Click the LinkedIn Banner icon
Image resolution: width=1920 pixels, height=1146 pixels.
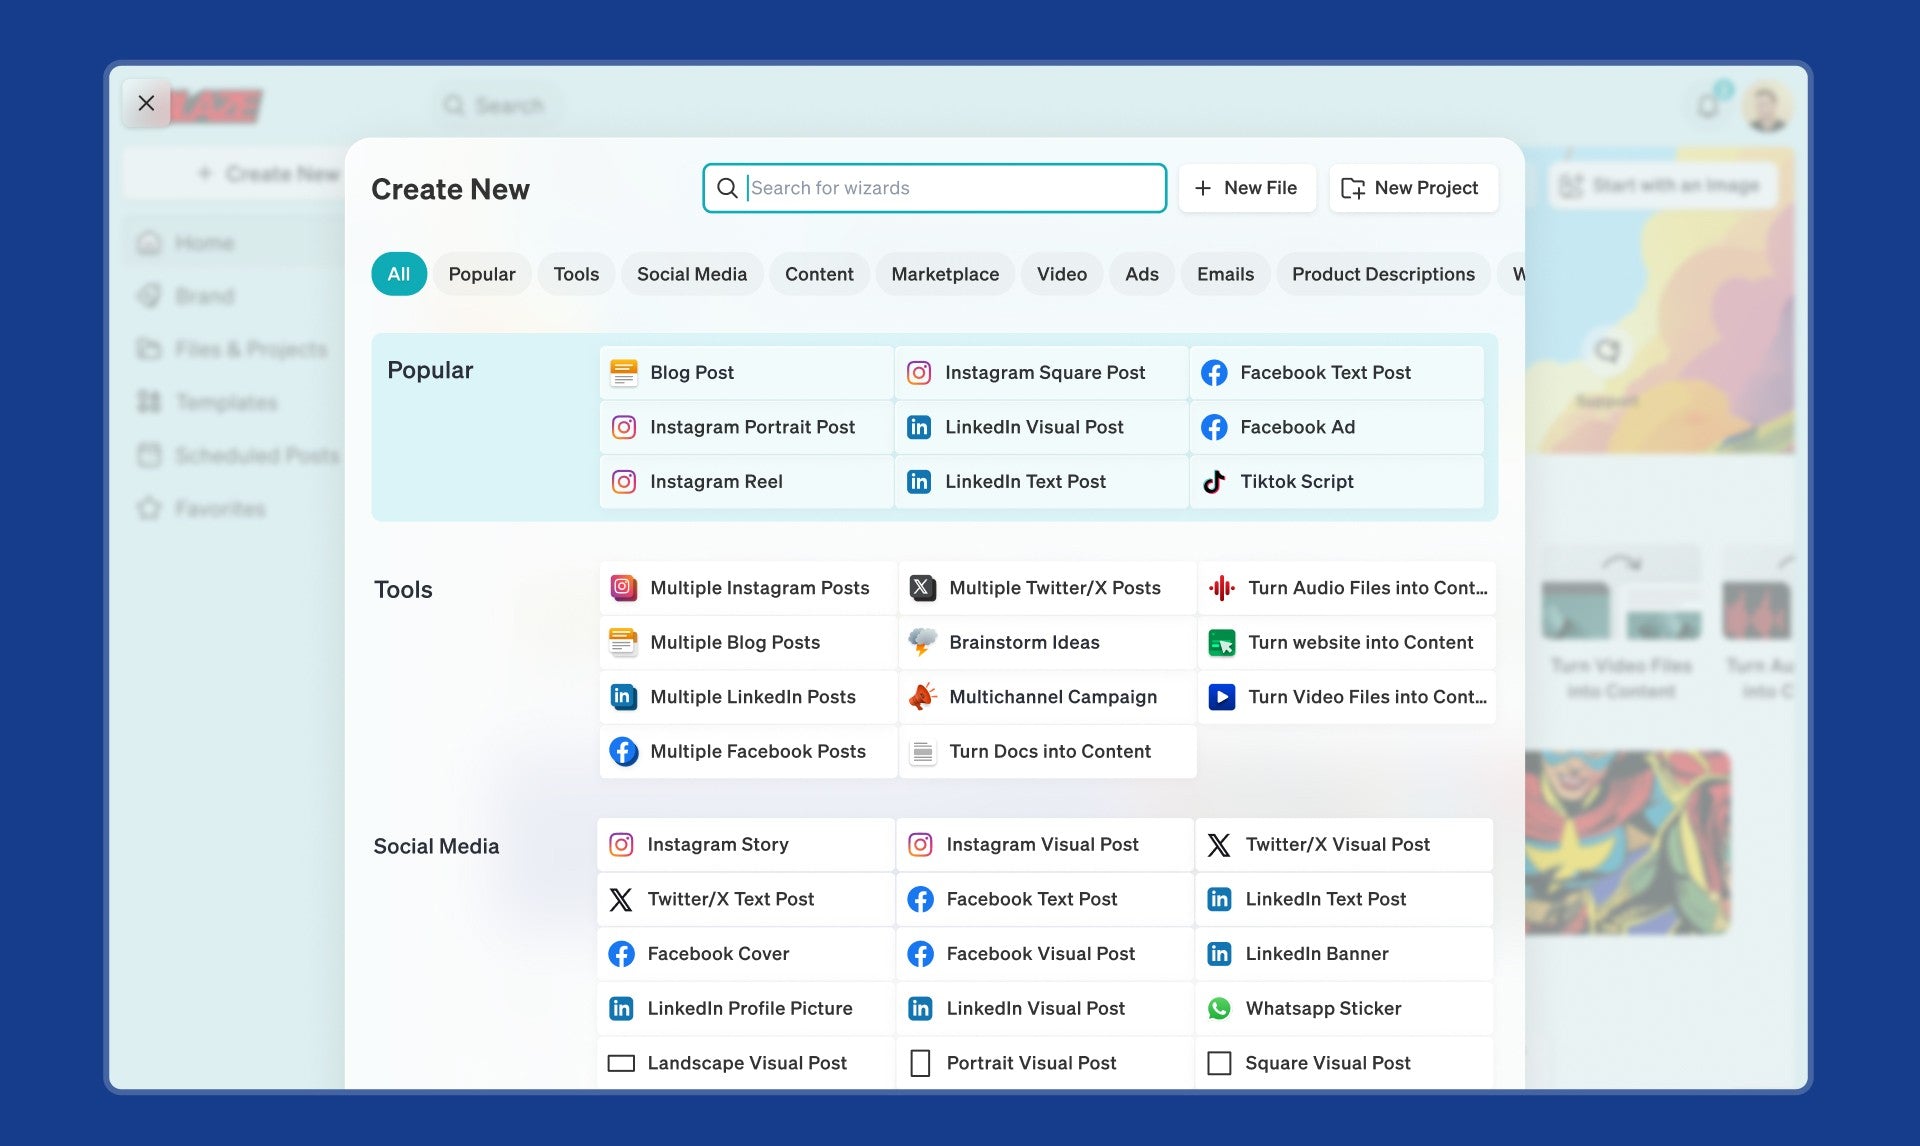click(x=1219, y=954)
